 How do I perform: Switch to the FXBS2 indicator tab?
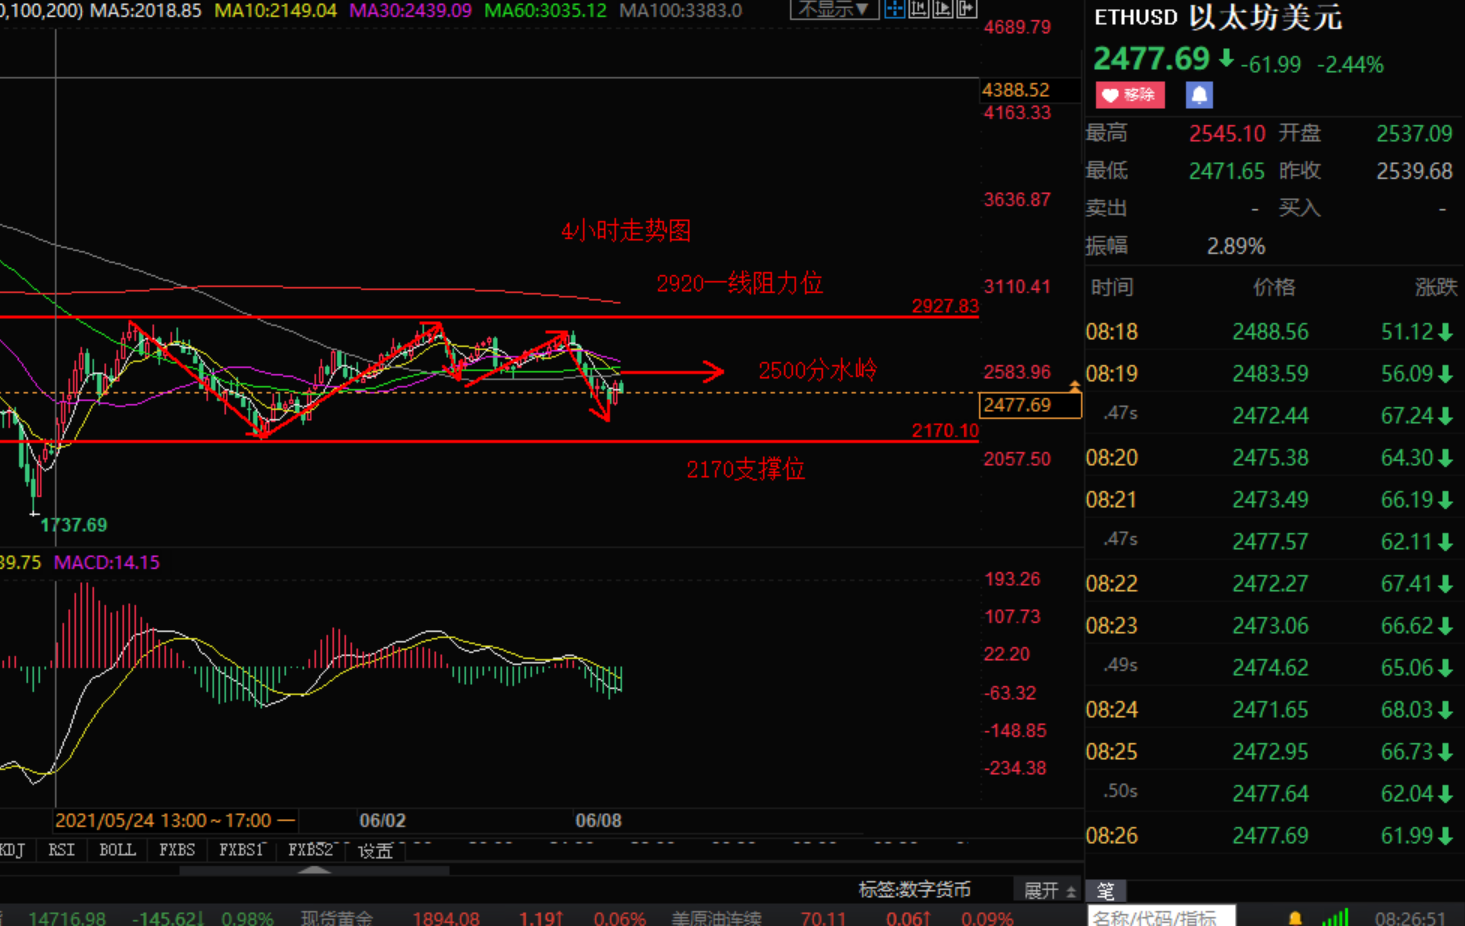click(x=310, y=850)
